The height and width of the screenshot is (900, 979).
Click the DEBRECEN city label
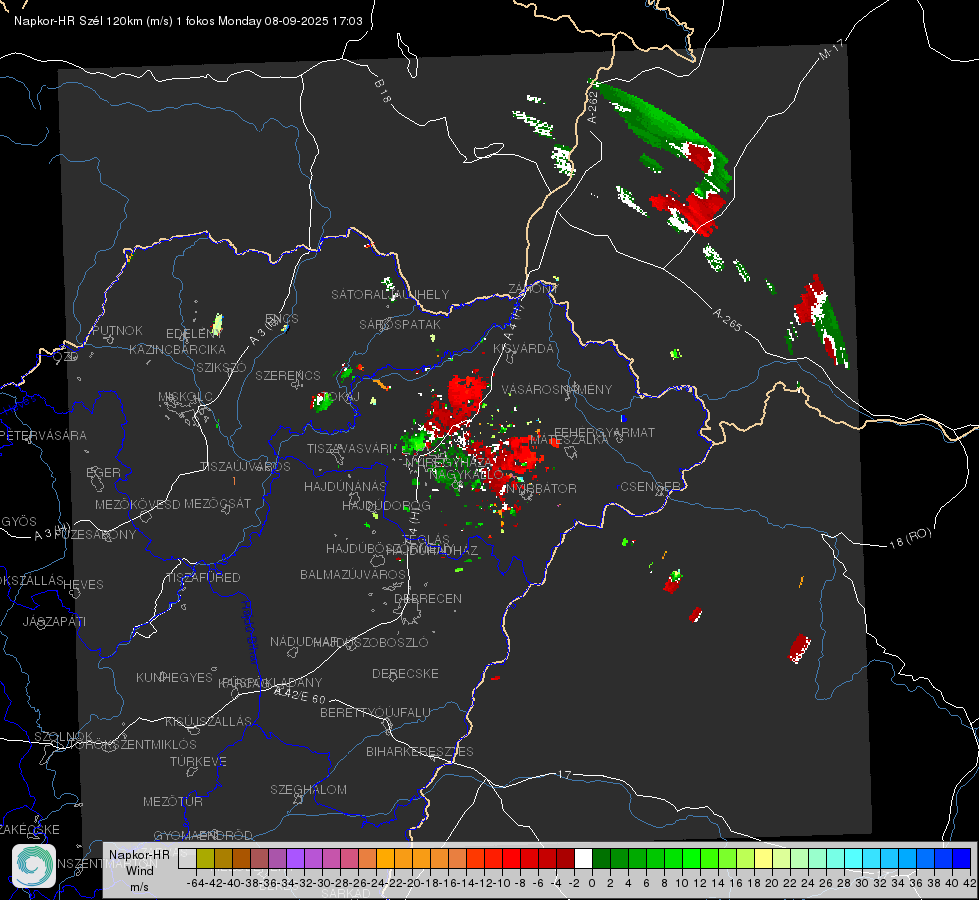tap(428, 598)
